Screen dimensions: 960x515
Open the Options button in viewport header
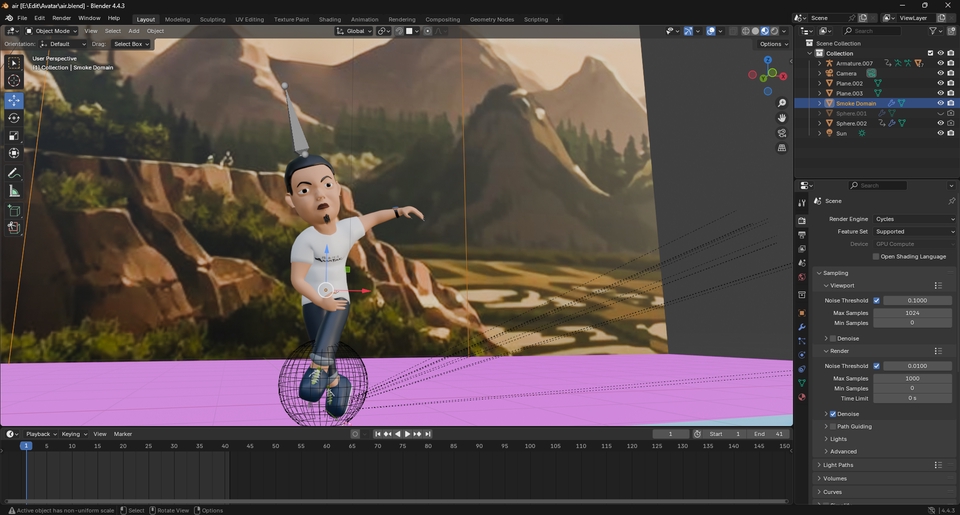pos(772,44)
